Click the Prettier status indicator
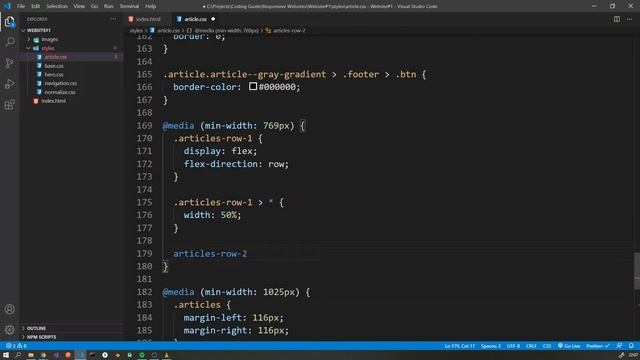 [x=598, y=346]
